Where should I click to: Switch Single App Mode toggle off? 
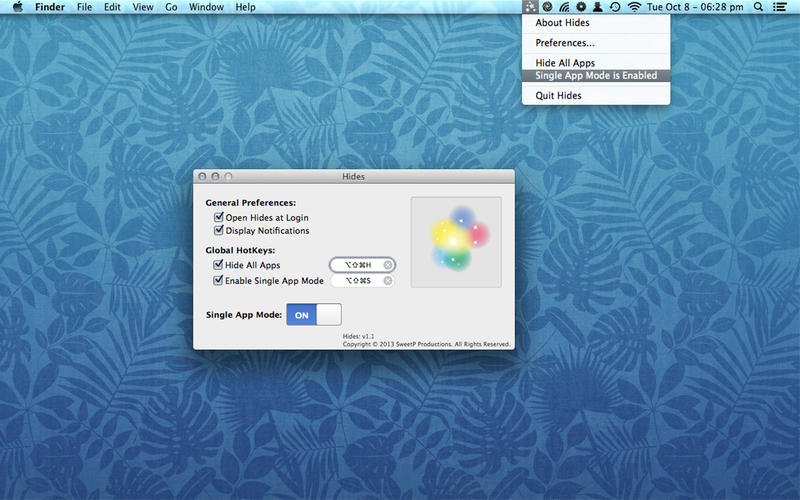pos(314,315)
